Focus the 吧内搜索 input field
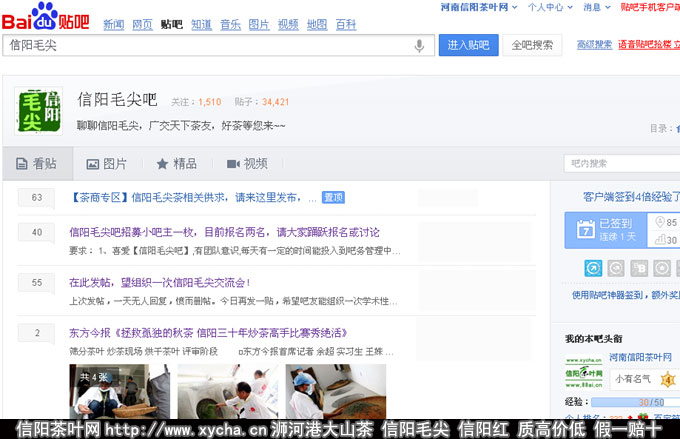This screenshot has height=439, width=680. [622, 164]
